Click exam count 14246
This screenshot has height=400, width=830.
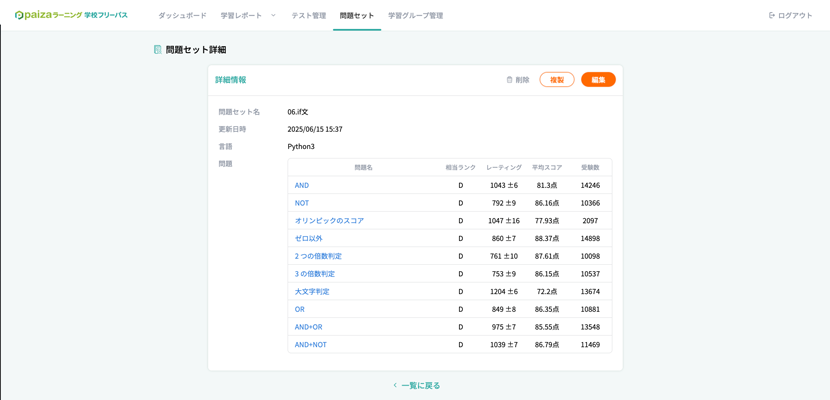pos(590,185)
